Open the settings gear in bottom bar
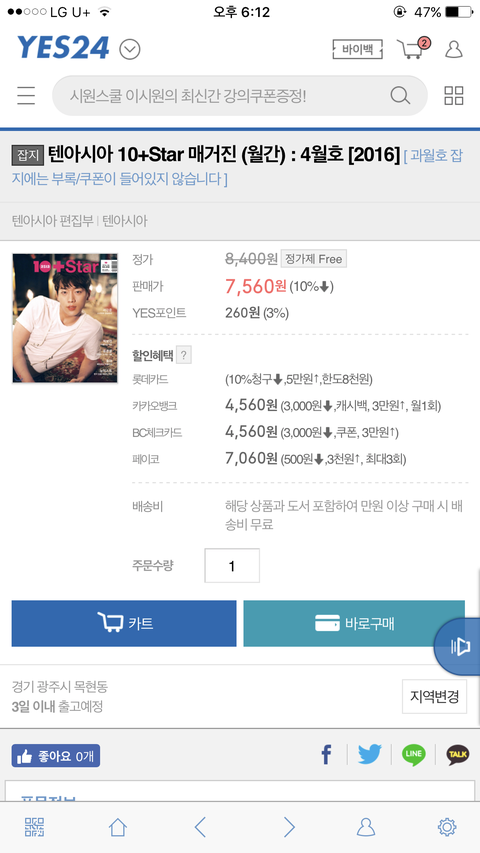The width and height of the screenshot is (480, 853). coord(447,827)
